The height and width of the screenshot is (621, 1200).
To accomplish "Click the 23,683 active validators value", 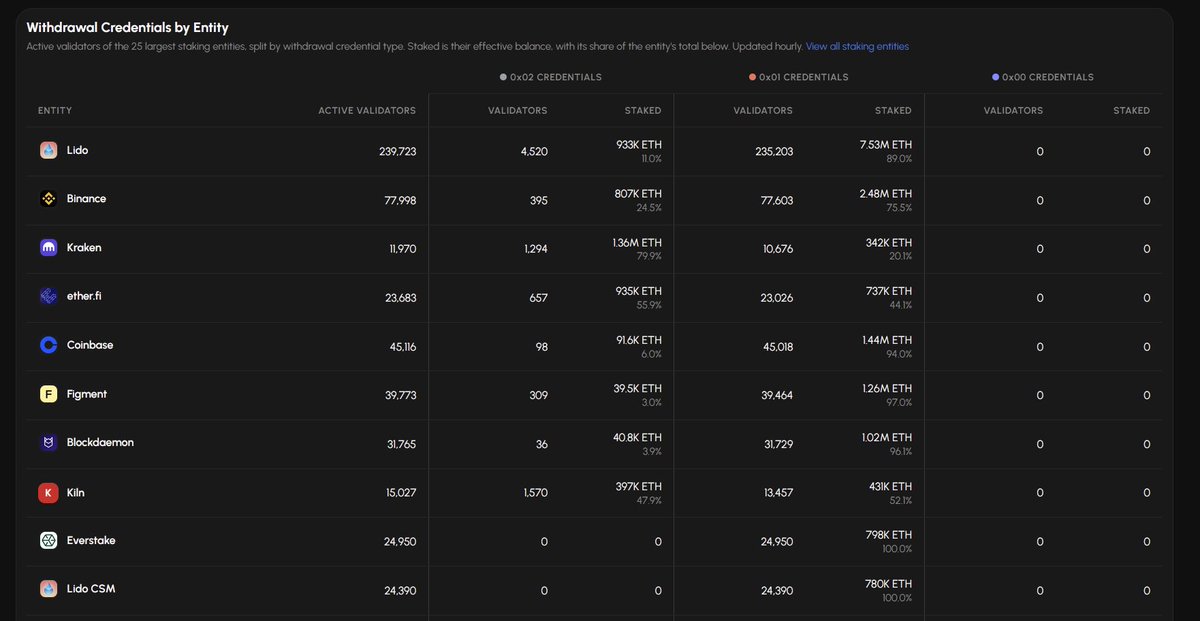I will click(x=399, y=298).
